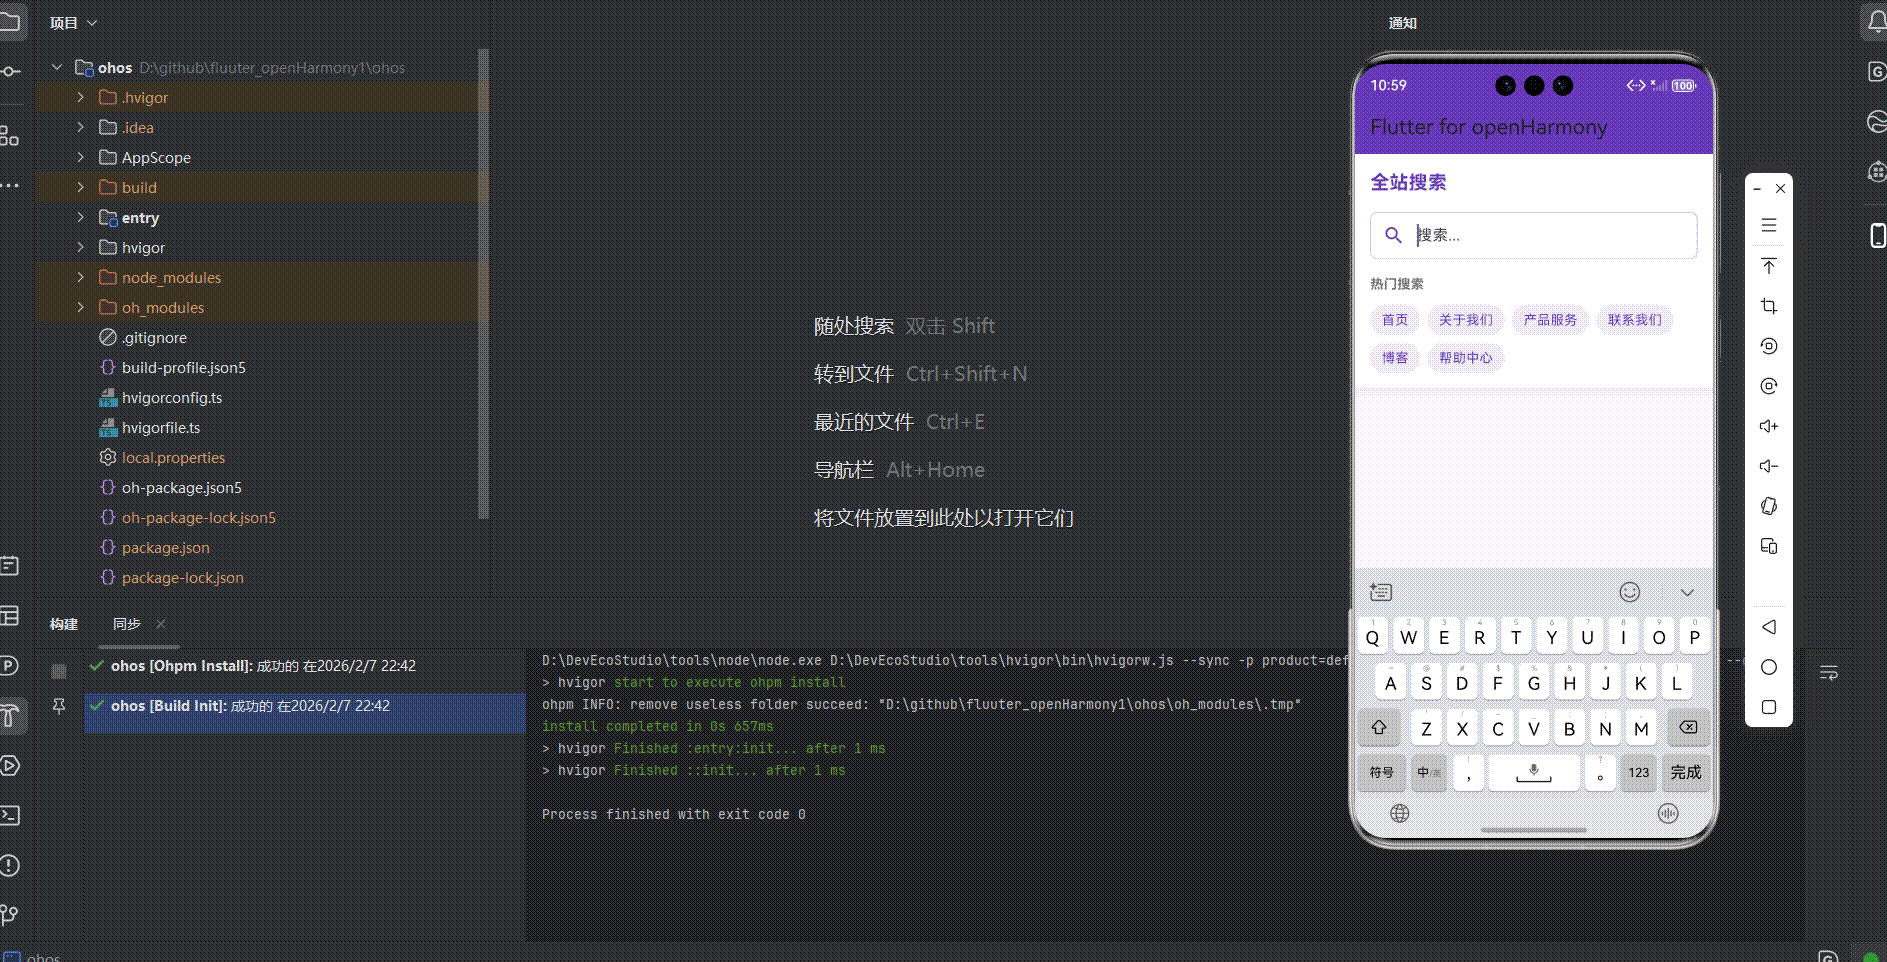
Task: Select the .gitignore file
Action: coord(143,338)
